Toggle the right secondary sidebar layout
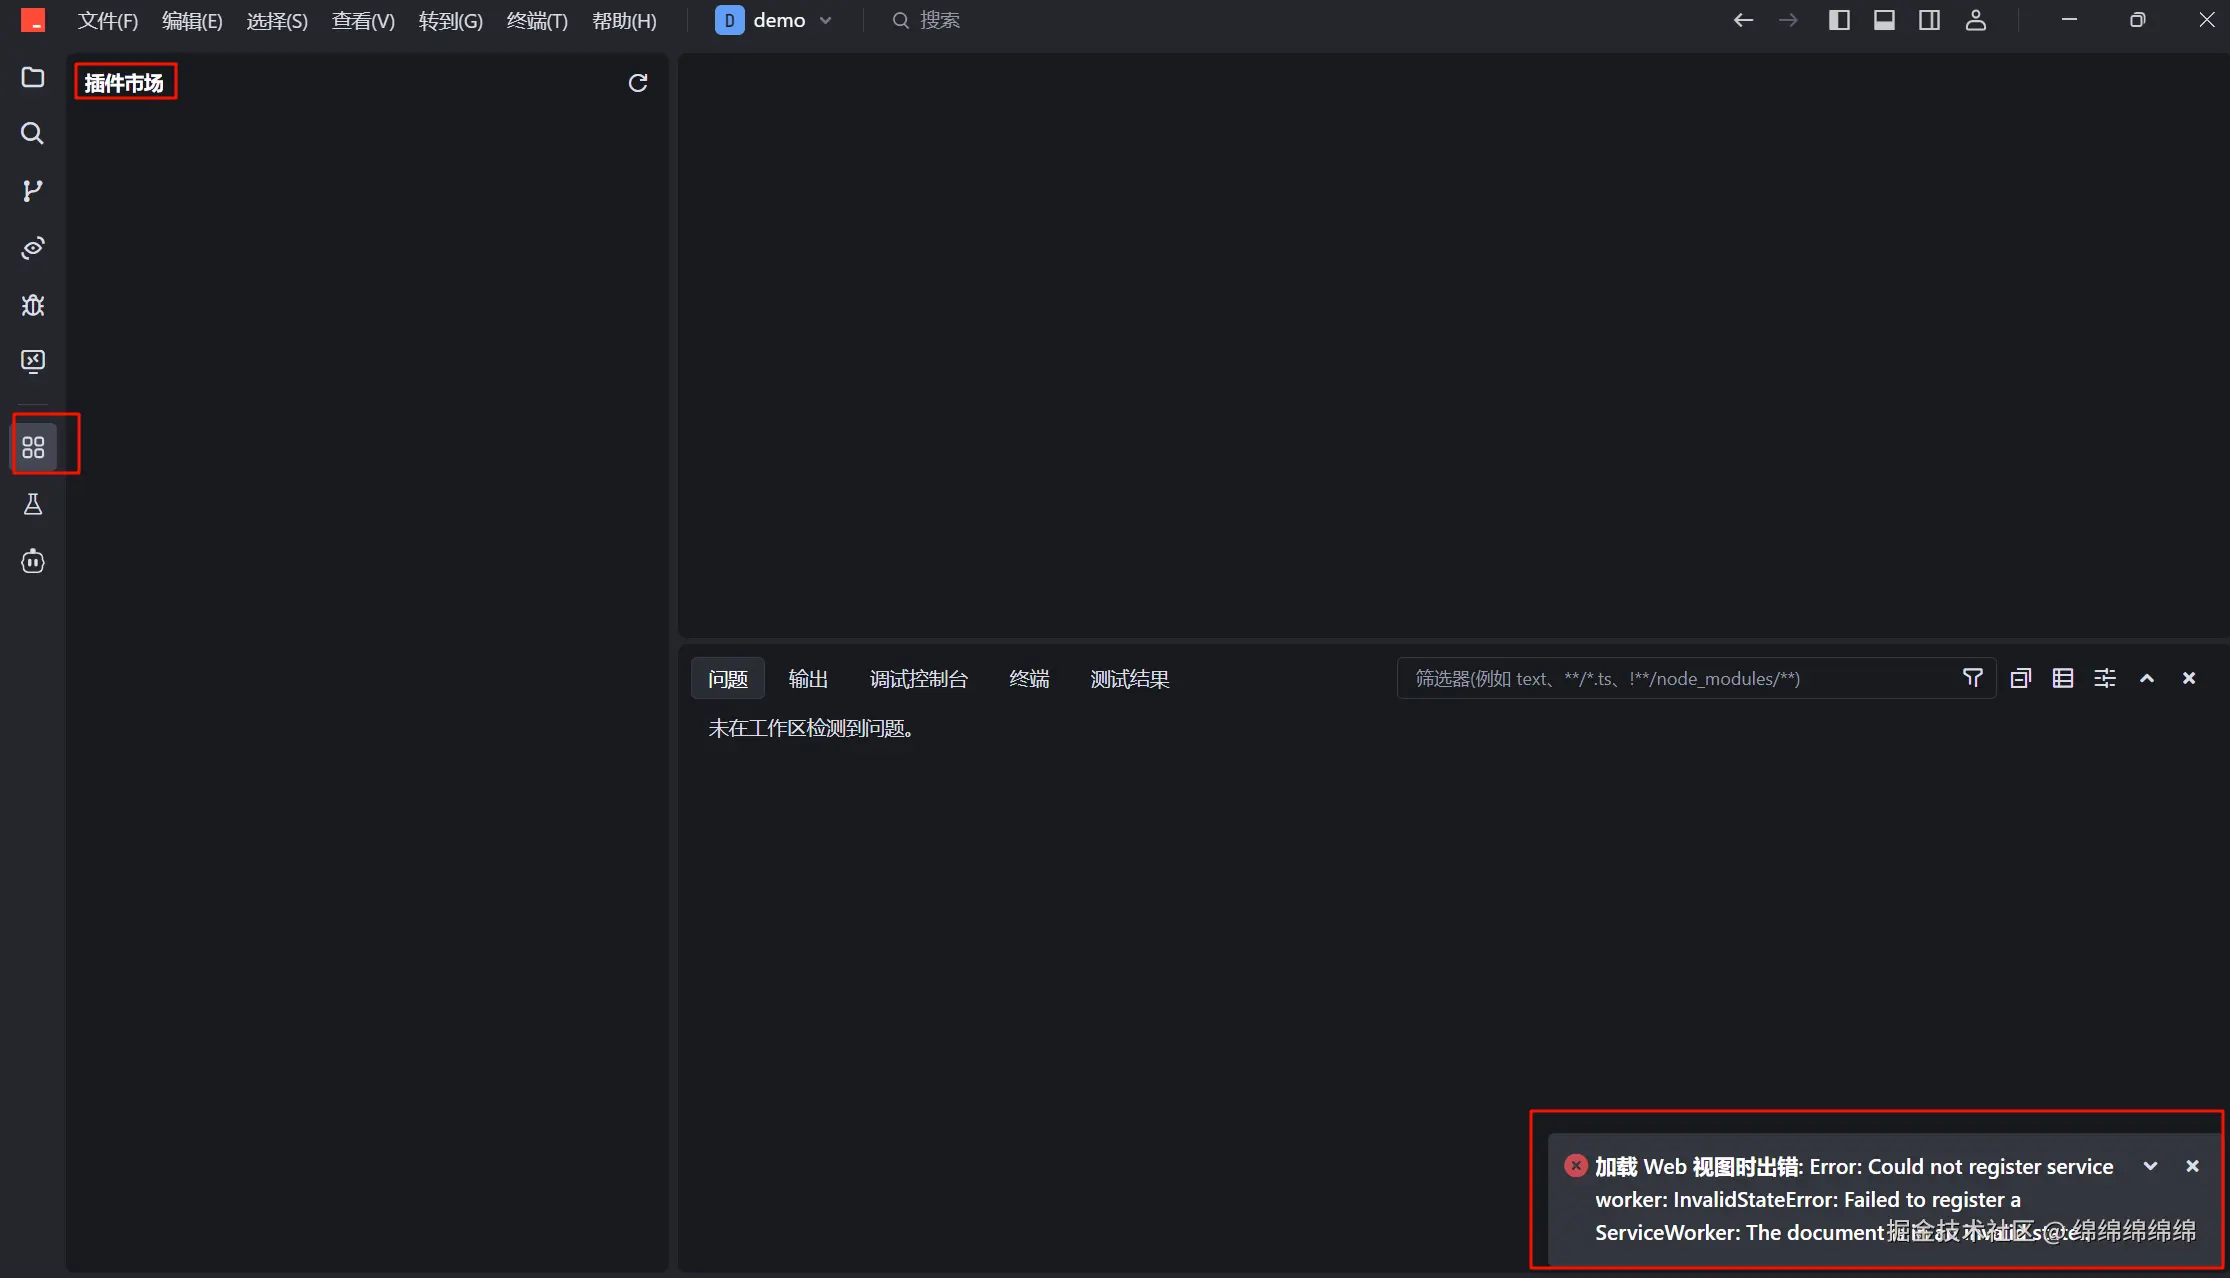The image size is (2230, 1278). click(x=1930, y=20)
